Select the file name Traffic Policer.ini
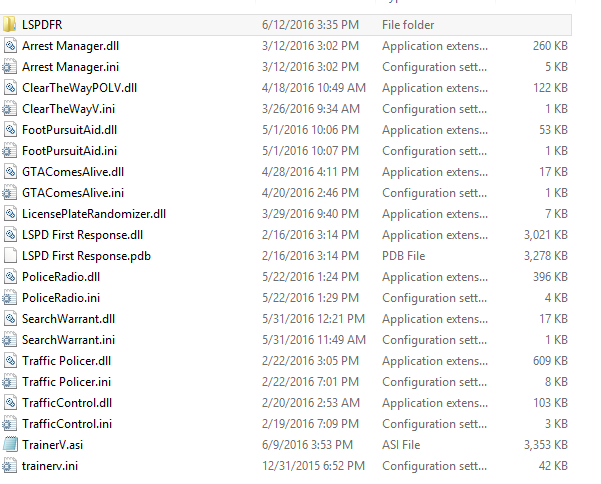 point(66,382)
